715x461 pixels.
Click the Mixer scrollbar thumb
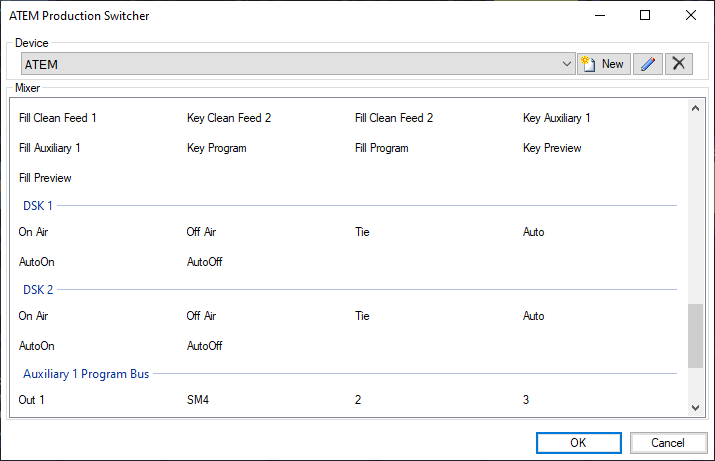695,336
